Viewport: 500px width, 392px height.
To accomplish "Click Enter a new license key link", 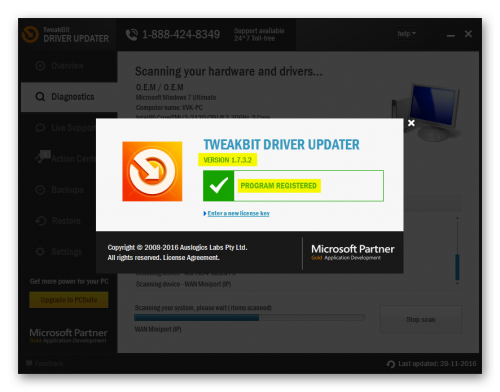I will click(x=238, y=213).
